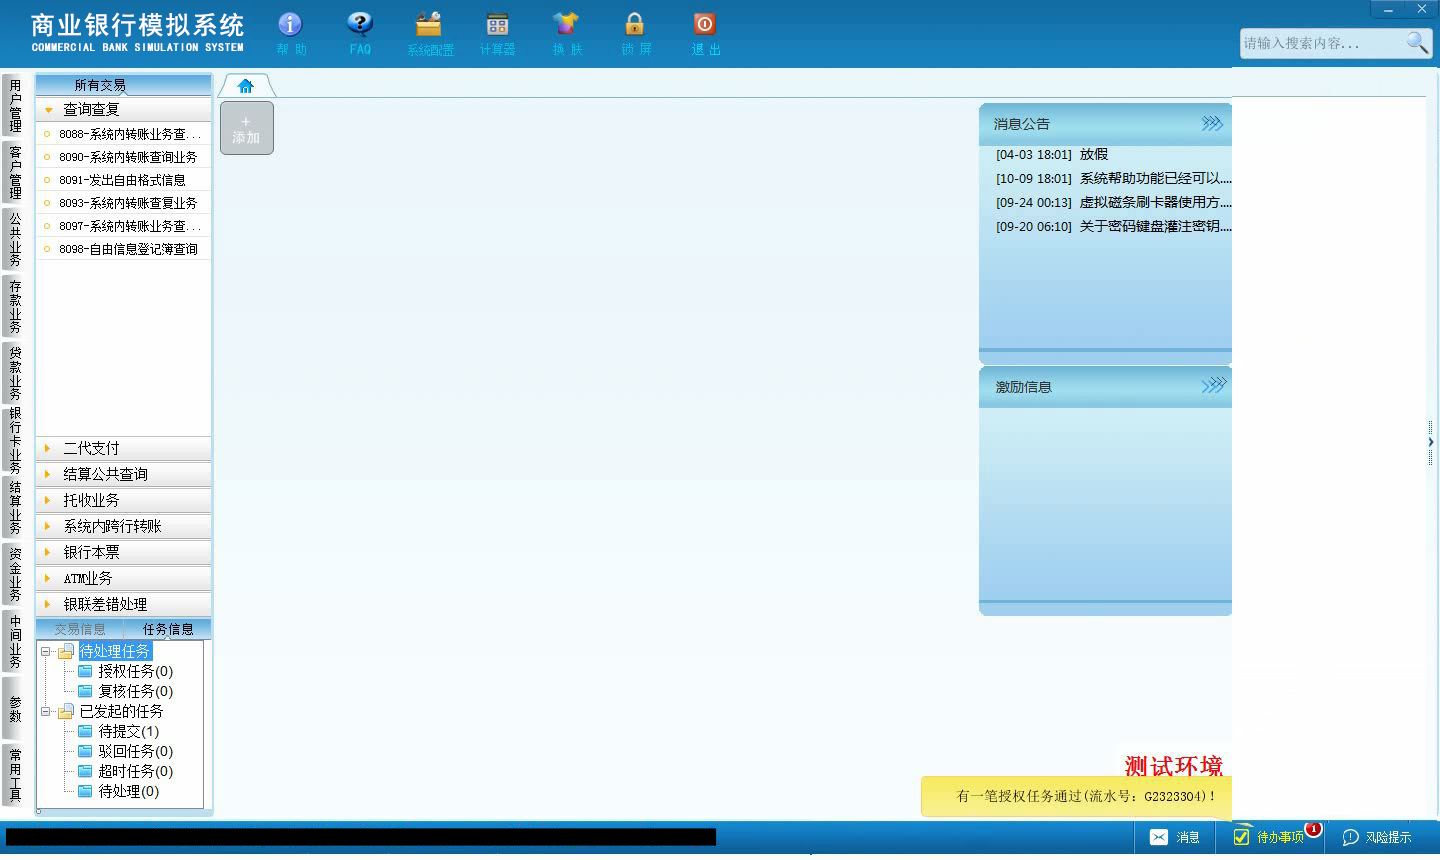This screenshot has width=1440, height=860.
Task: Click folder icon of 待提交(1)
Action: click(x=85, y=731)
